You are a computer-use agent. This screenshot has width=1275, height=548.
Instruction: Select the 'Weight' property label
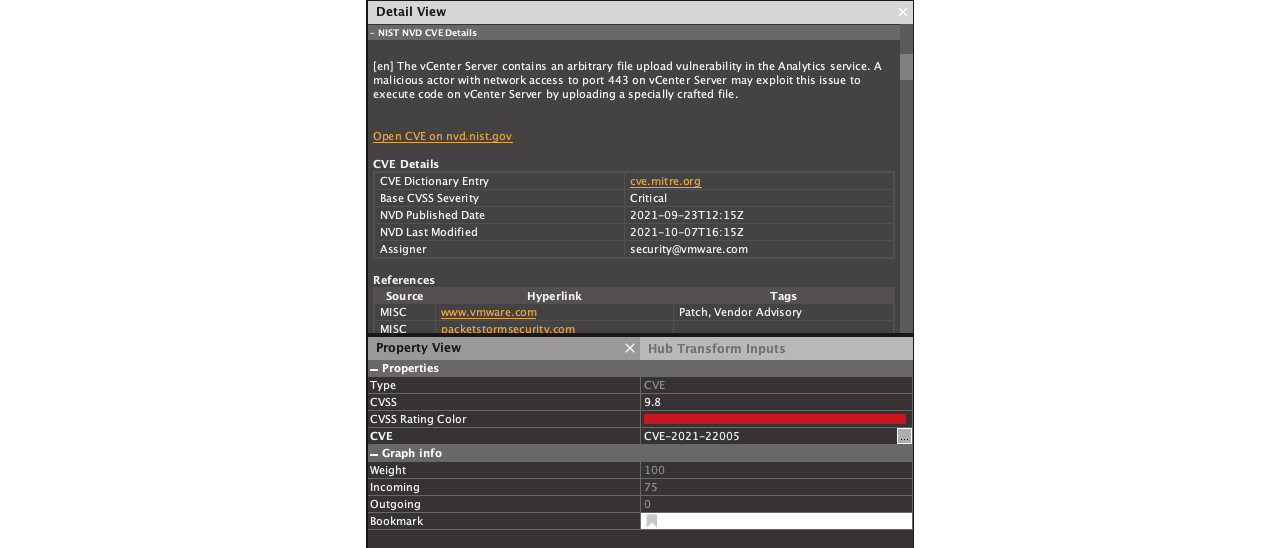(x=388, y=470)
